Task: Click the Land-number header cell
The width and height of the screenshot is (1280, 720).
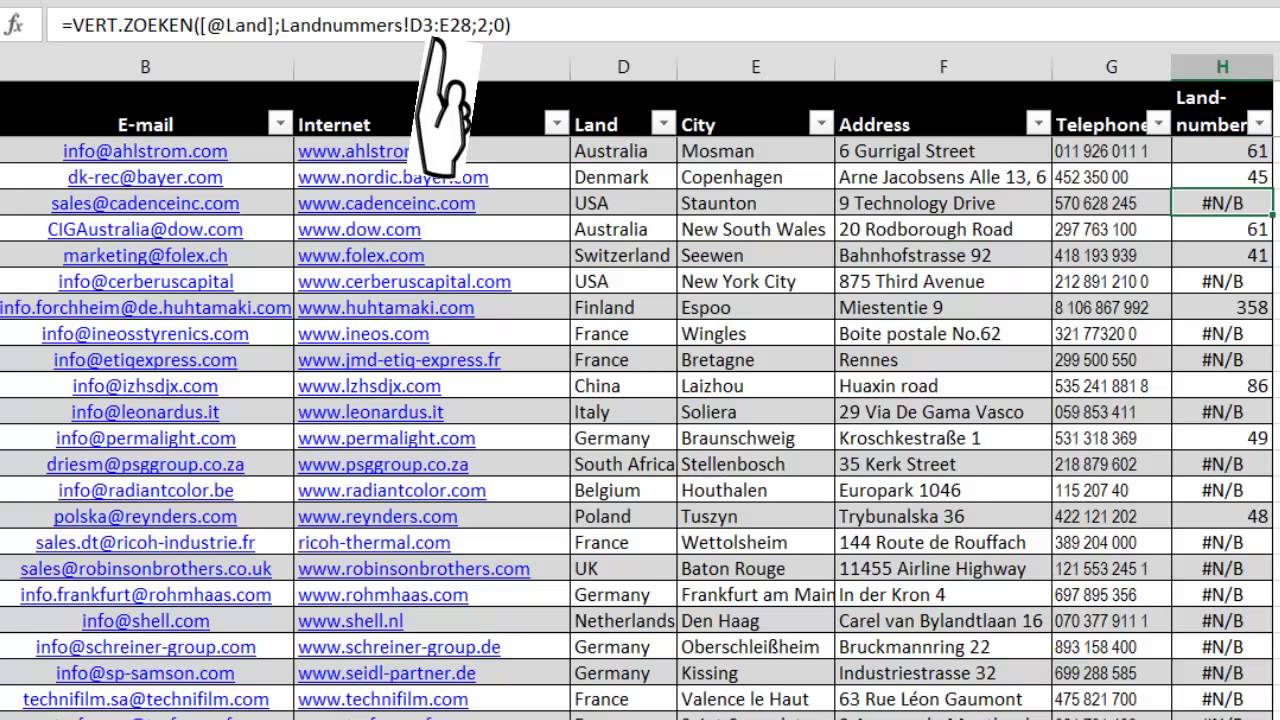Action: pyautogui.click(x=1222, y=109)
